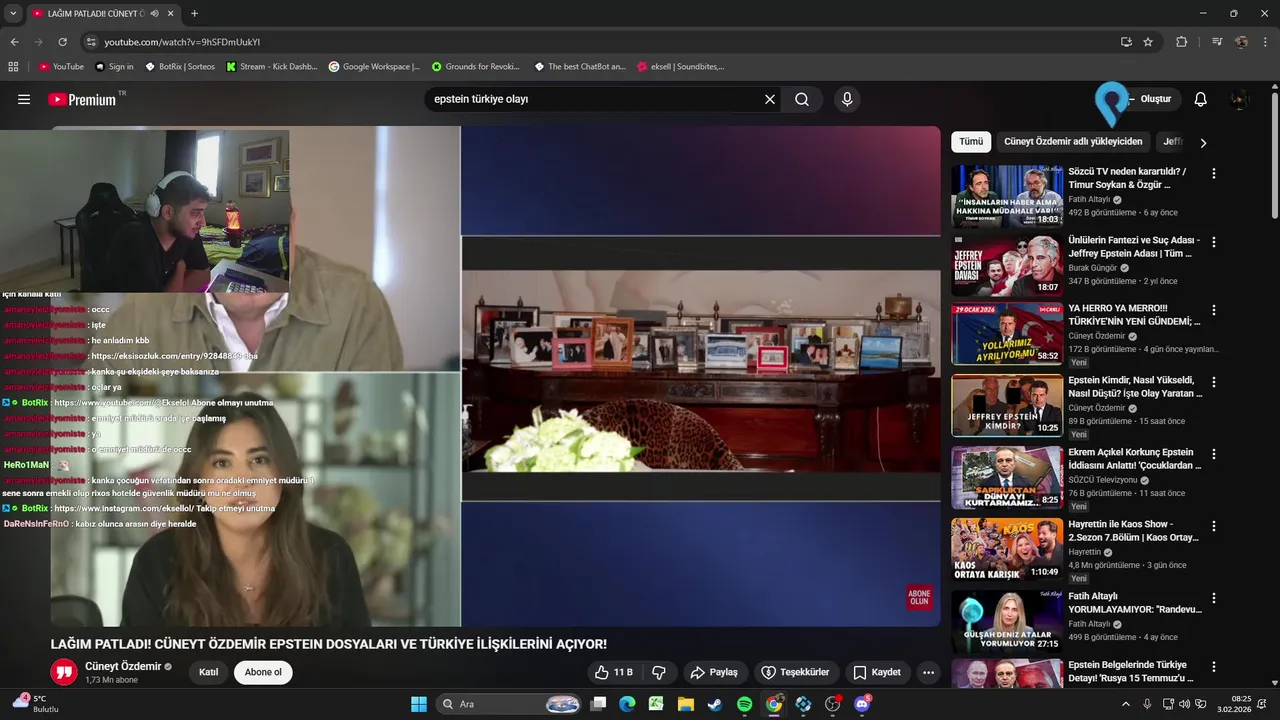1280x720 pixels.
Task: Open Sözcü TV neden karartıldı thumbnail
Action: click(x=1007, y=196)
